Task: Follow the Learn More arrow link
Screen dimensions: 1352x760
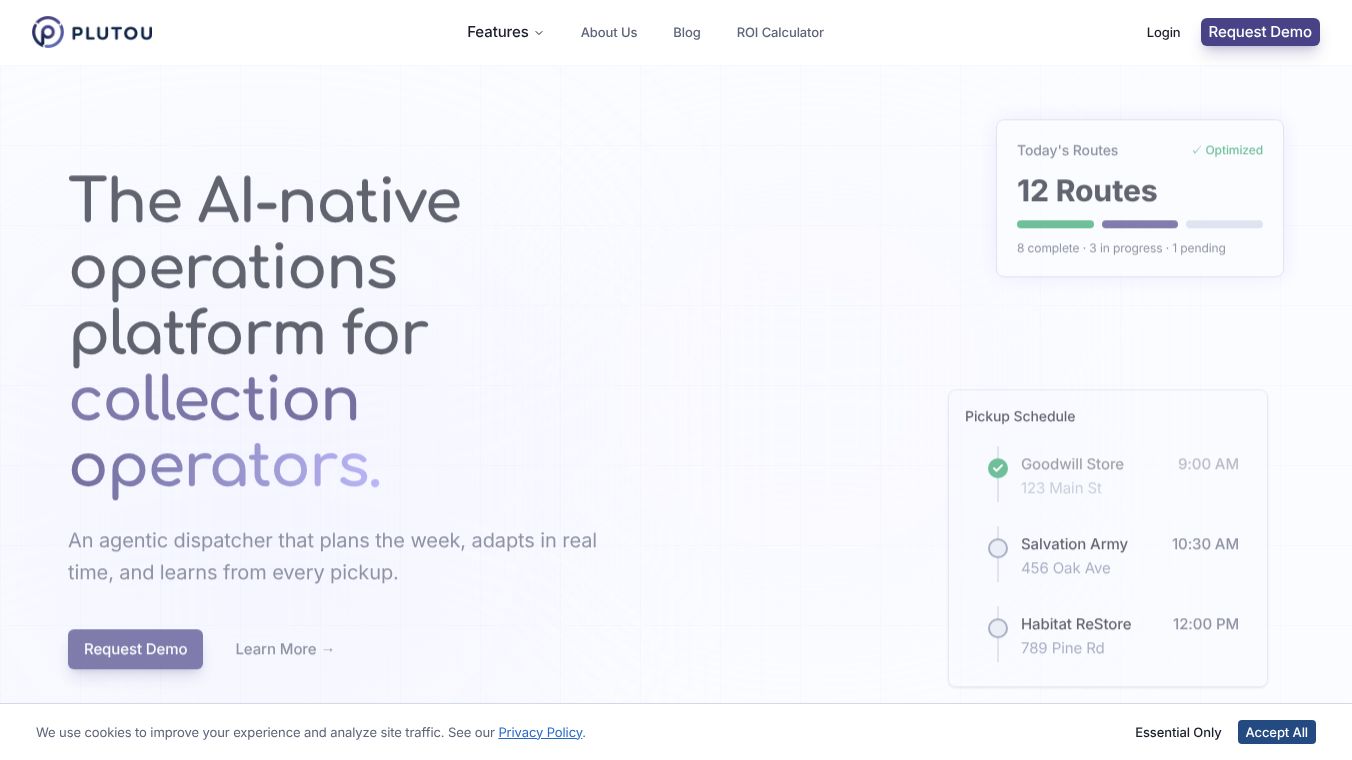Action: [285, 649]
